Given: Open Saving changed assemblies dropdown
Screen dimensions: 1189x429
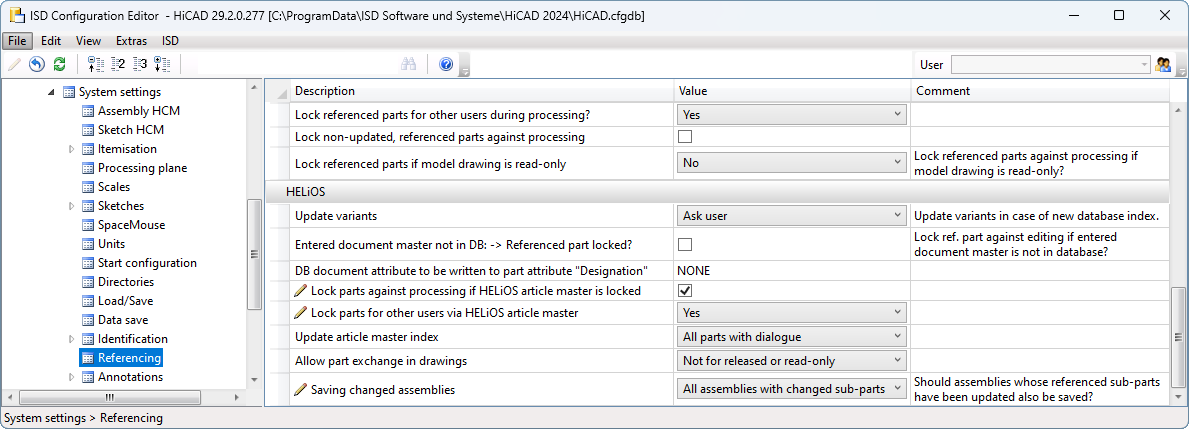Looking at the screenshot, I should click(x=792, y=389).
